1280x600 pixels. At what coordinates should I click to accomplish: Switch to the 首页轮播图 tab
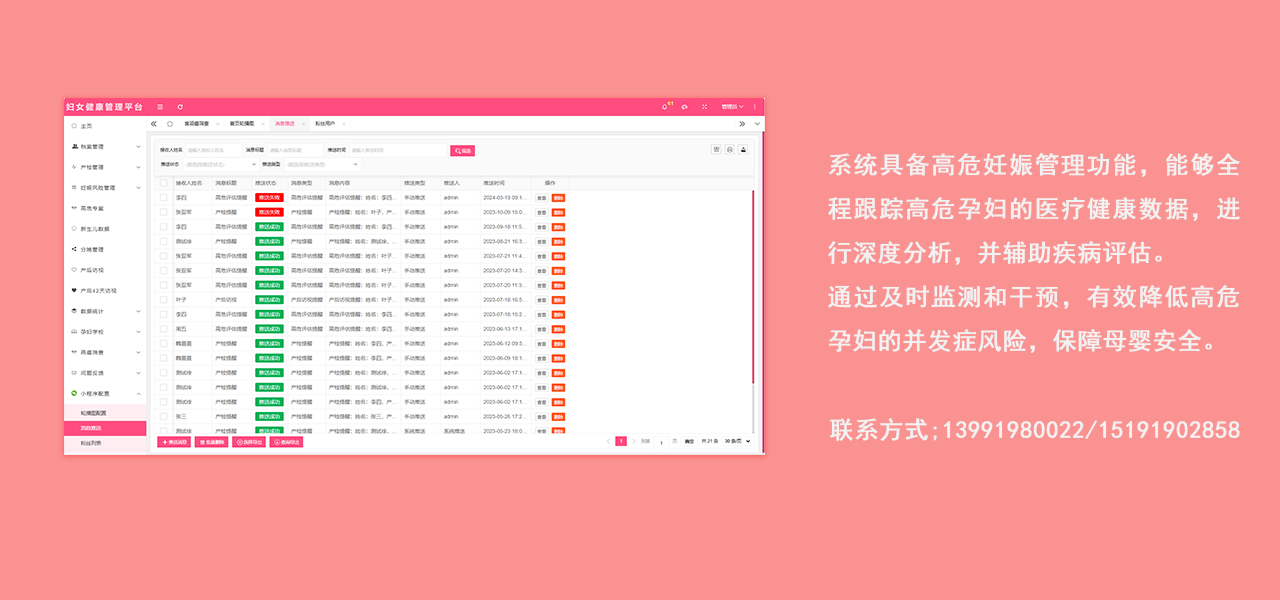pyautogui.click(x=242, y=124)
